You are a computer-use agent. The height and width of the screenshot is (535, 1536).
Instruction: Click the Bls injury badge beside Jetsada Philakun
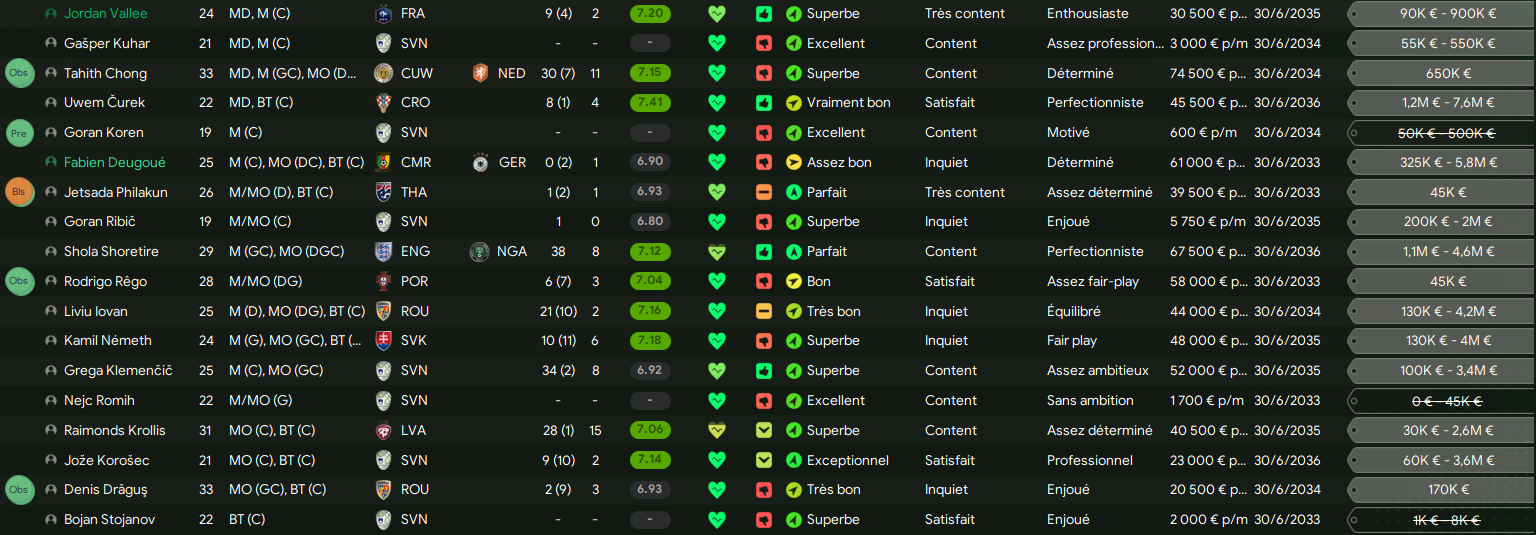19,192
